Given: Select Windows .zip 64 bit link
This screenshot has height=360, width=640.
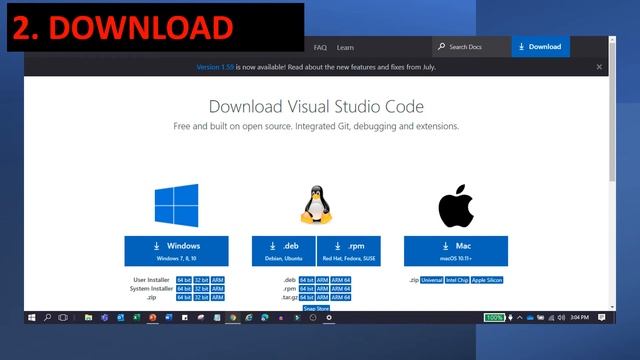Looking at the screenshot, I should tap(184, 297).
